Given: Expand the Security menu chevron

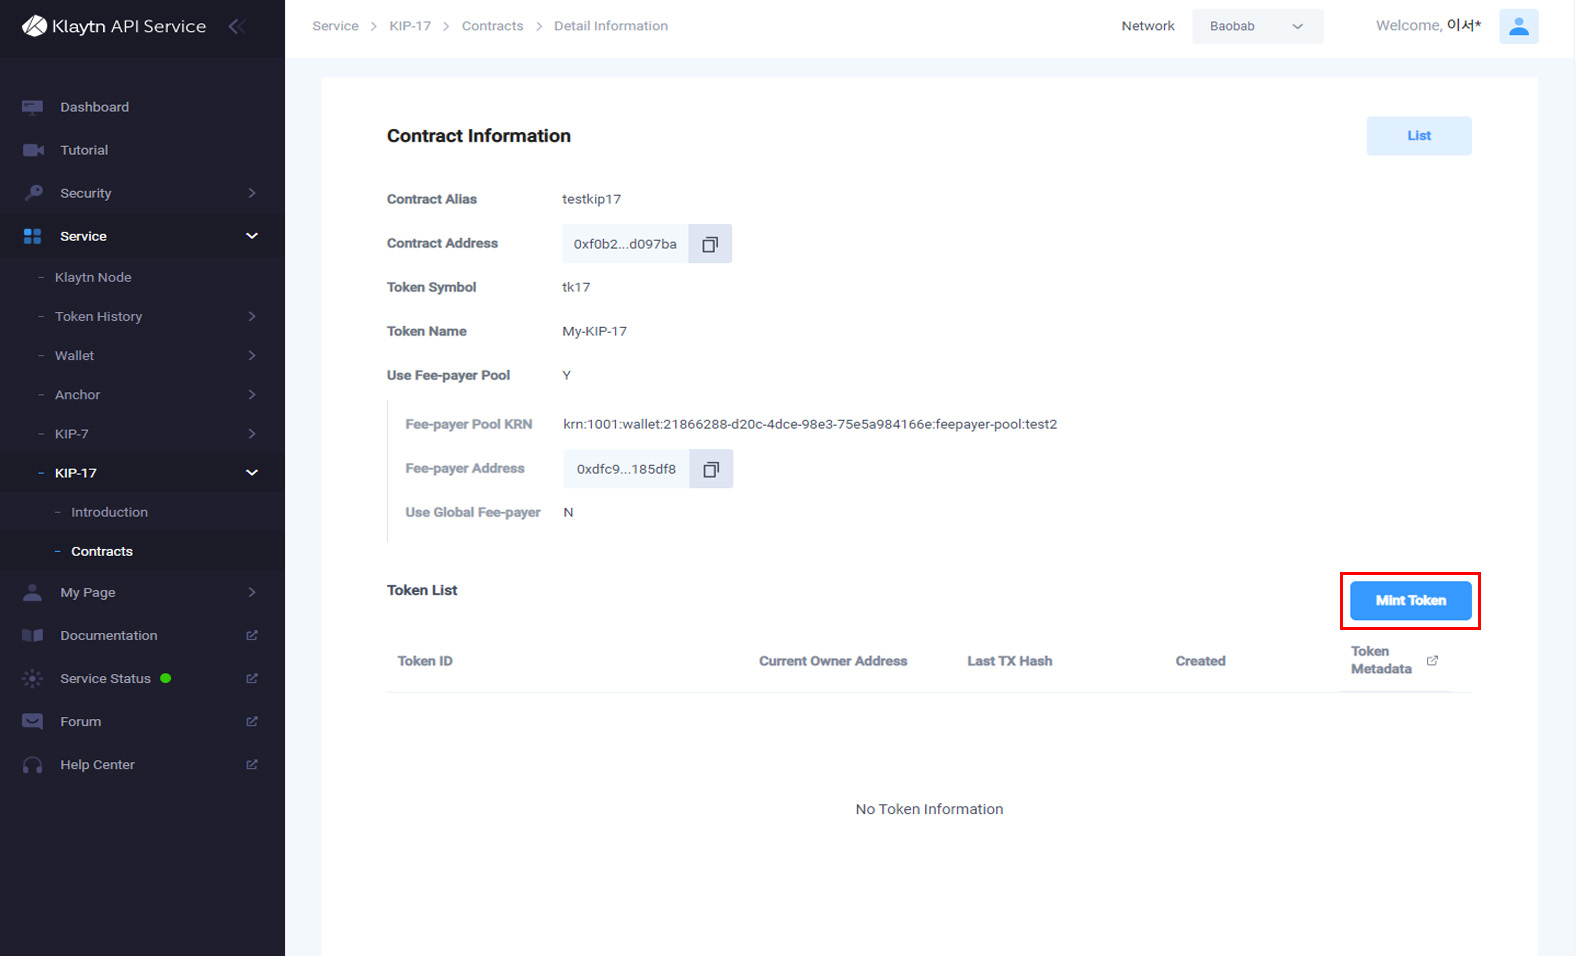Looking at the screenshot, I should 252,193.
